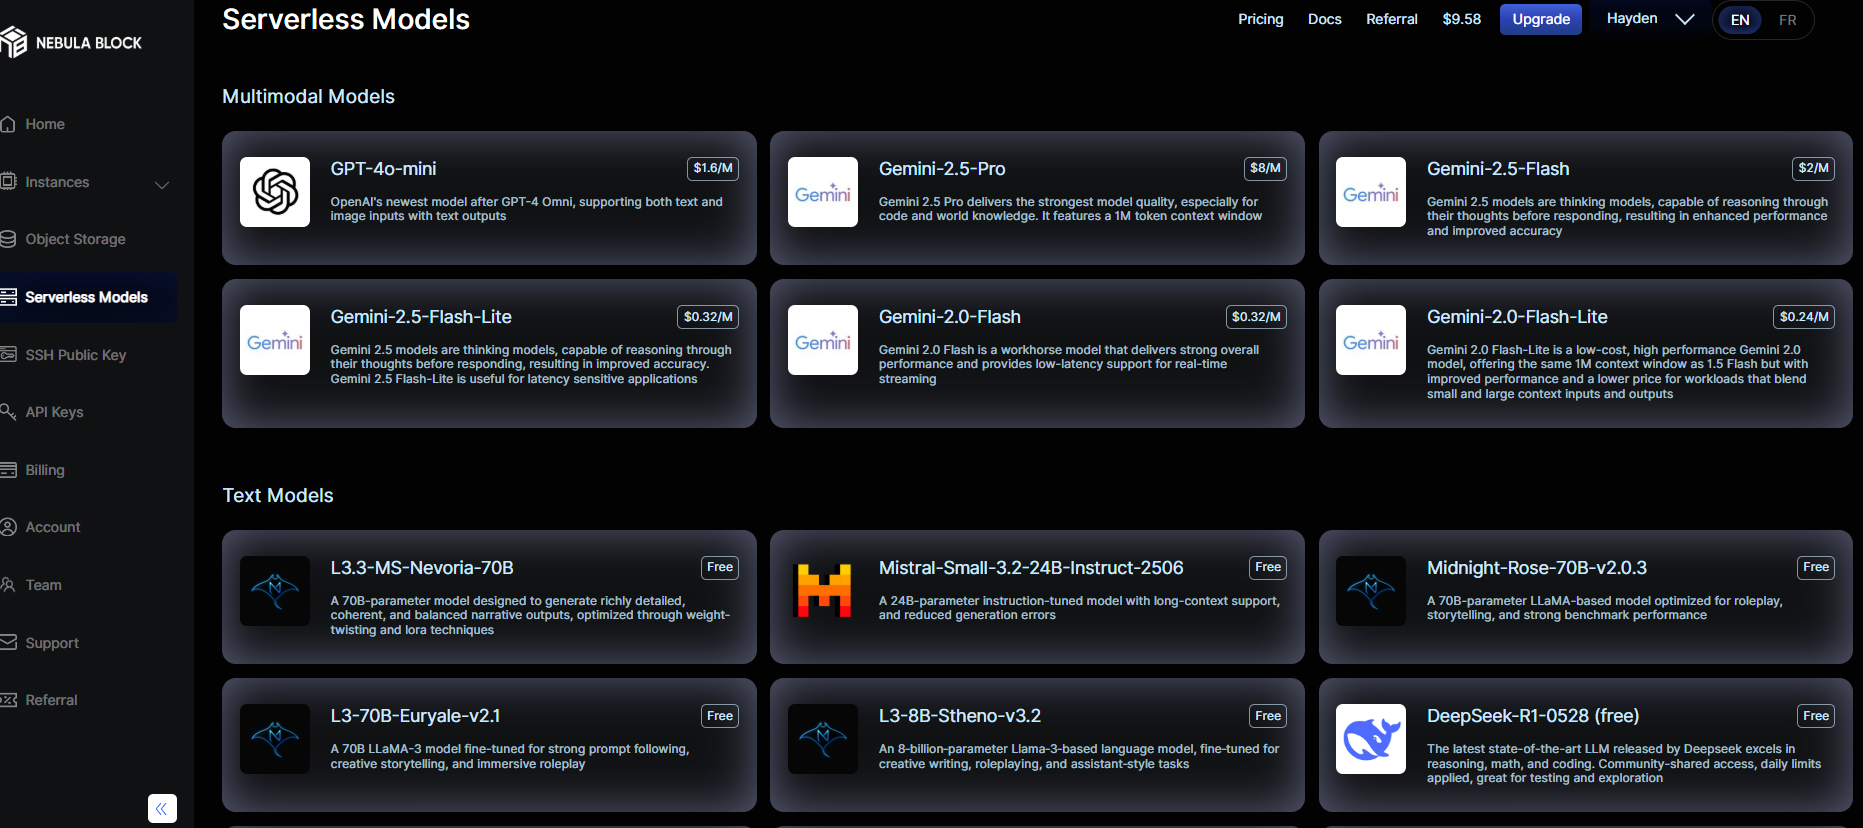Open the Referral link in header
The height and width of the screenshot is (828, 1863).
1391,19
